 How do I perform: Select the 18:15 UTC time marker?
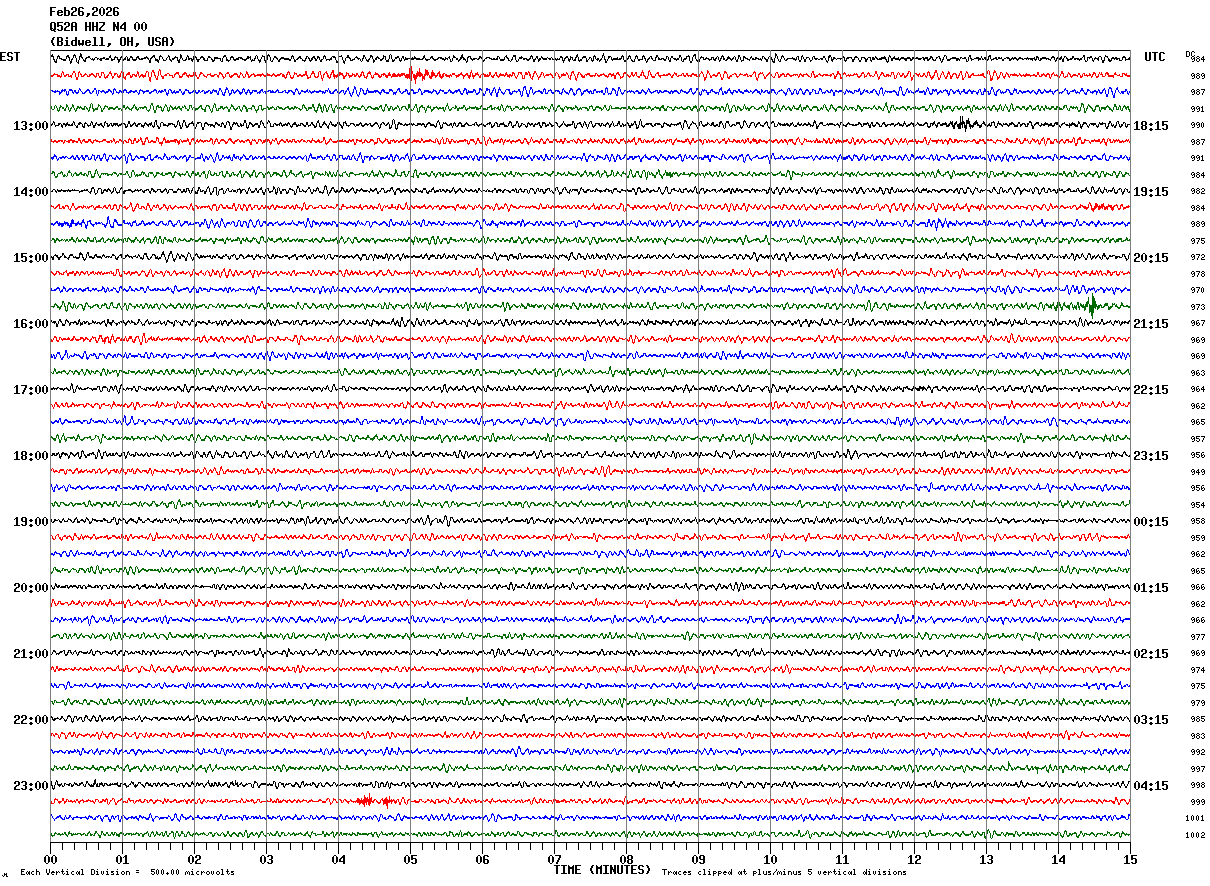tap(1151, 126)
